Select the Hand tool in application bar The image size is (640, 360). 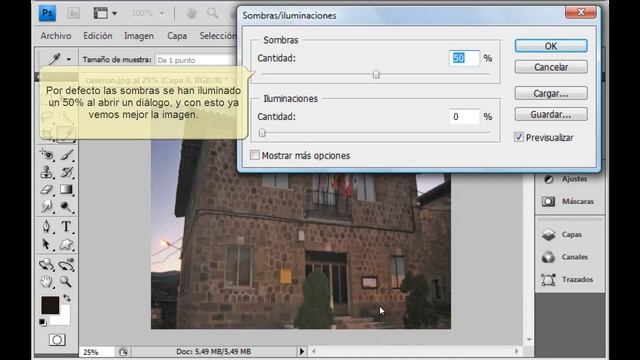tap(191, 13)
